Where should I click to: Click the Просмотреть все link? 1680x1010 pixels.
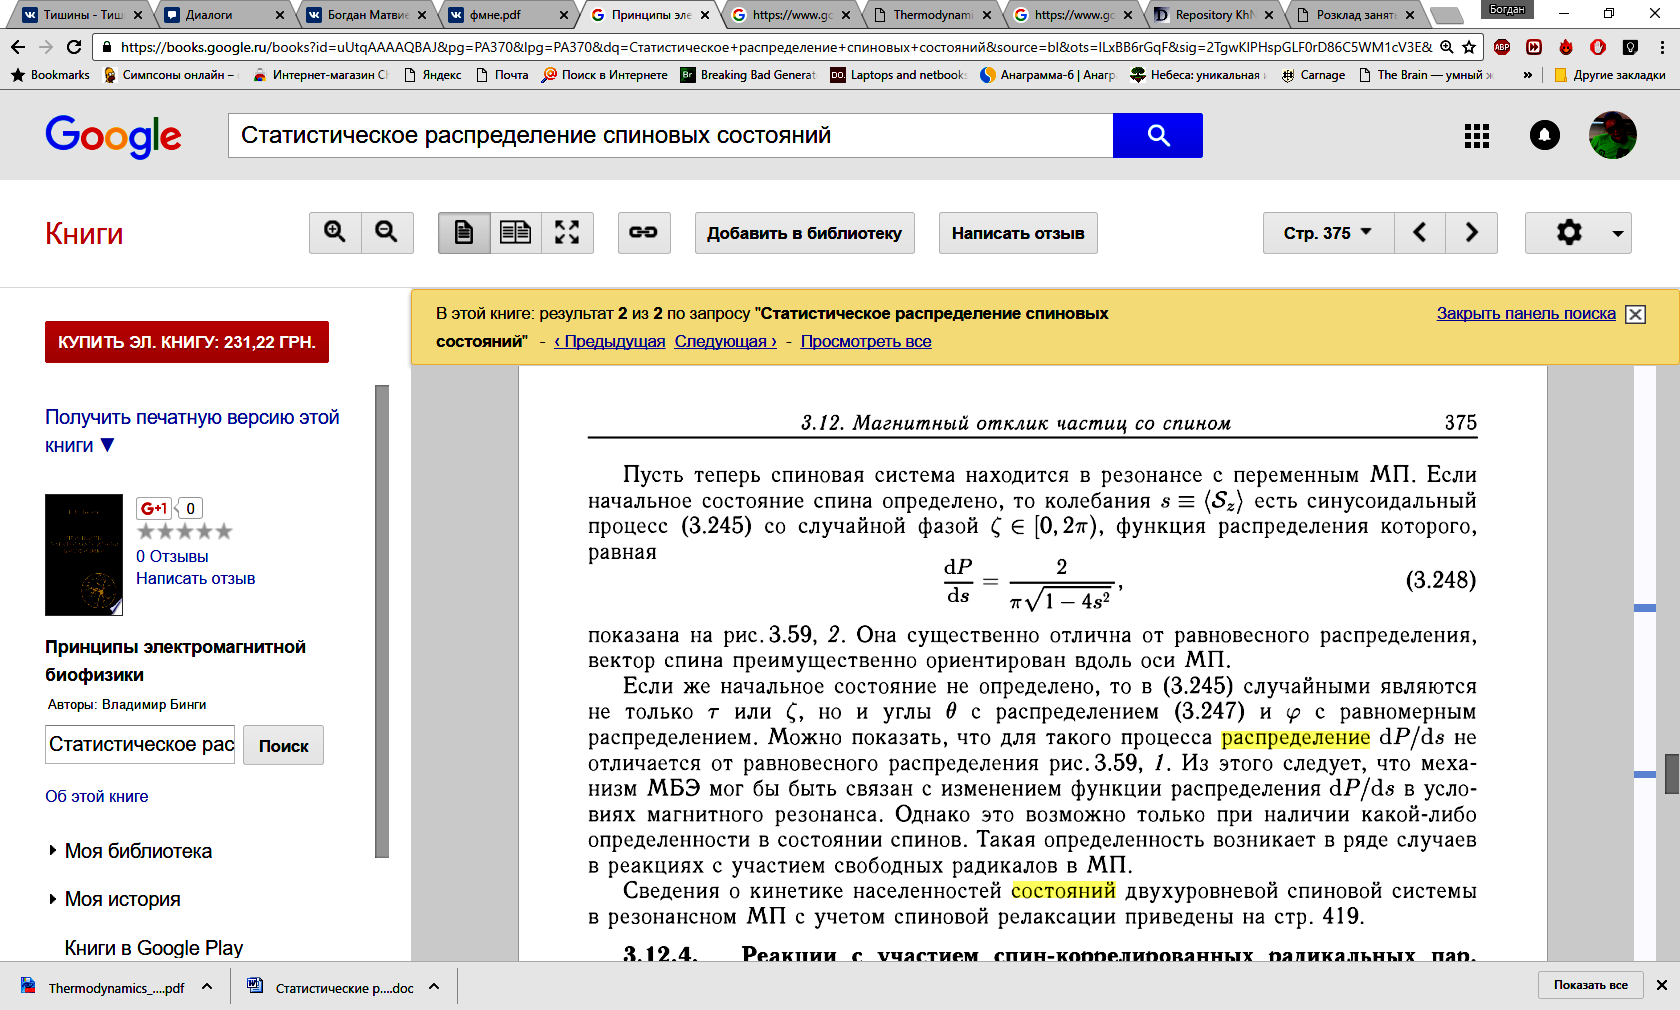pos(865,341)
